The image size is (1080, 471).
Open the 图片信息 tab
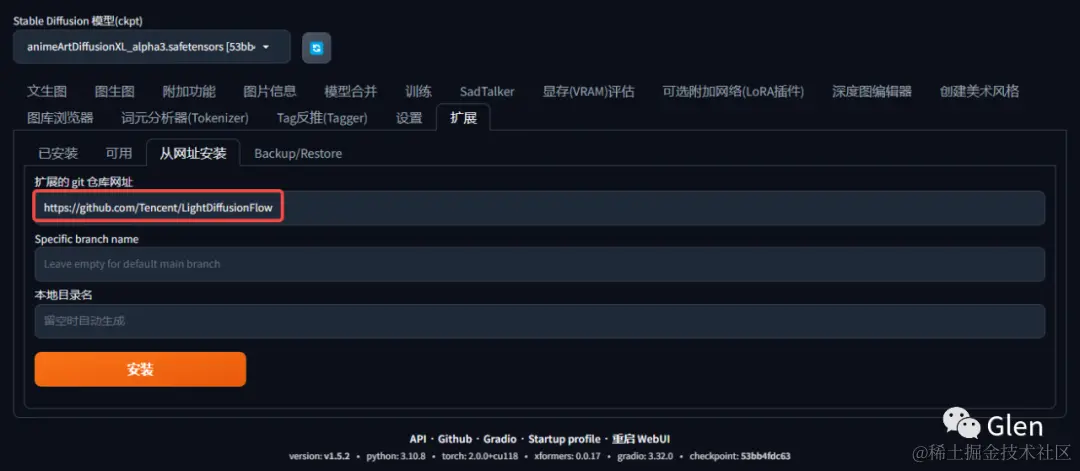click(270, 92)
